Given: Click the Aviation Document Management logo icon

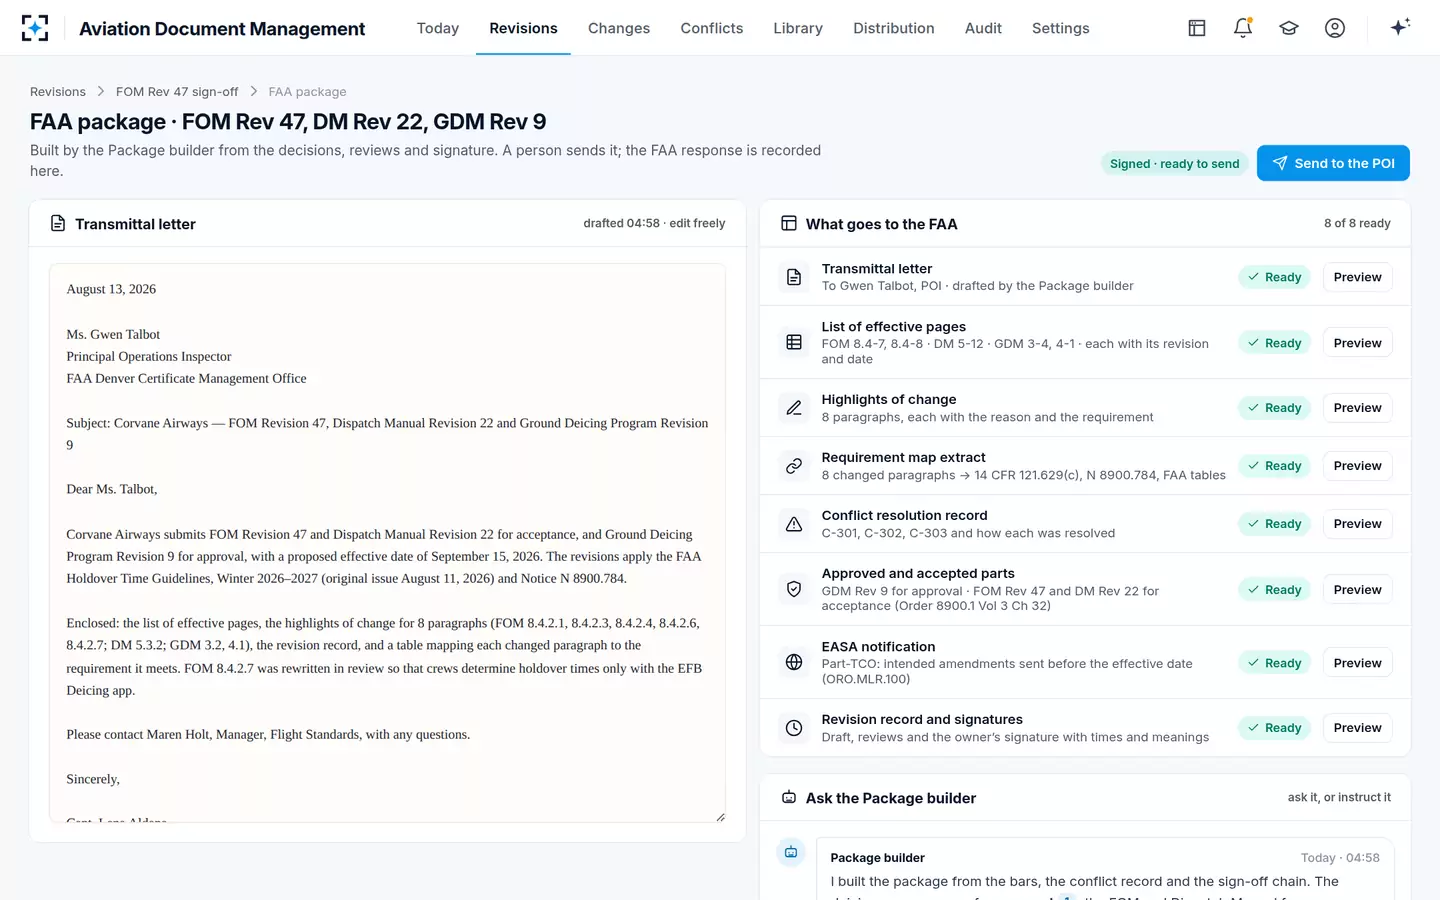Looking at the screenshot, I should click(35, 28).
